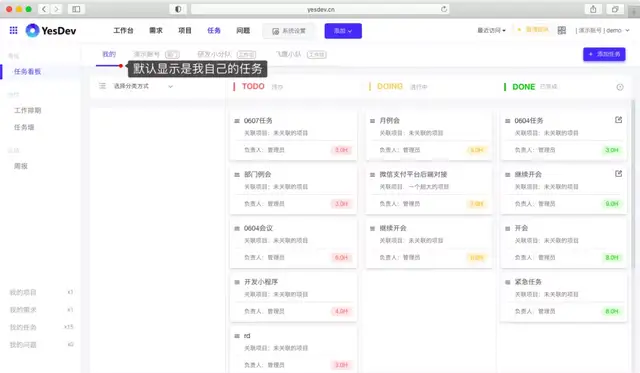Click the 微信支付平台后端对接 card title

[413, 174]
